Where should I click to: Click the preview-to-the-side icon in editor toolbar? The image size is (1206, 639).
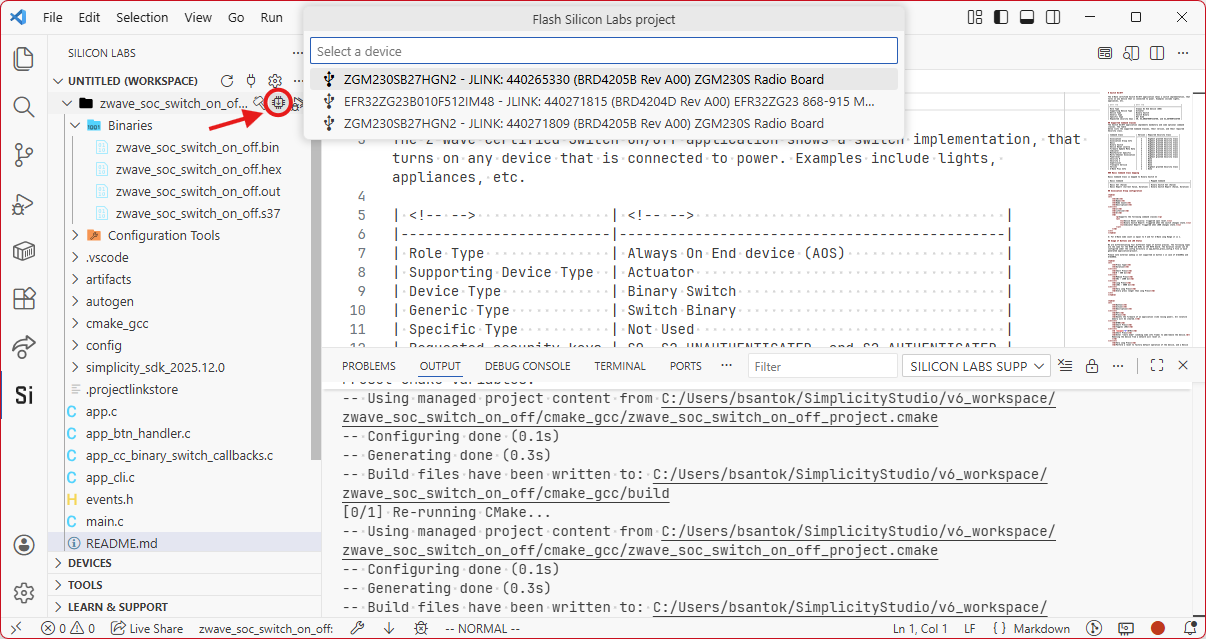1131,53
